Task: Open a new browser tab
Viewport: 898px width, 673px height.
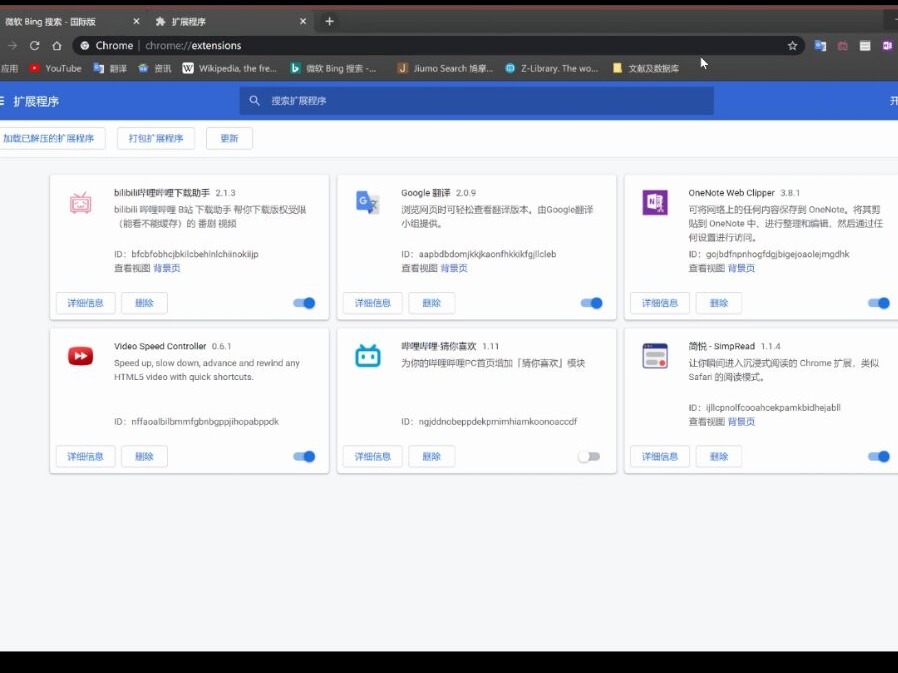Action: tap(329, 21)
